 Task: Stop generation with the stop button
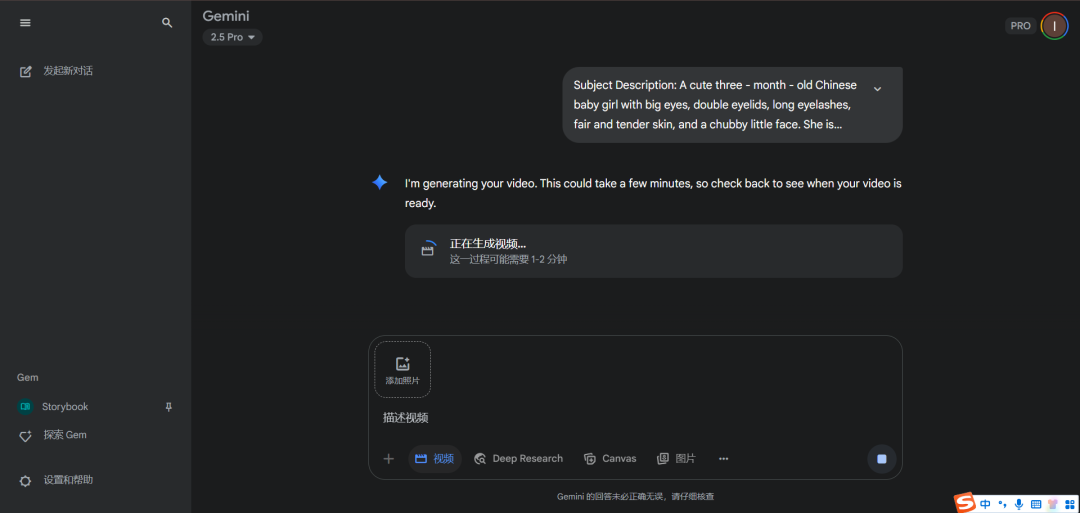[x=881, y=459]
